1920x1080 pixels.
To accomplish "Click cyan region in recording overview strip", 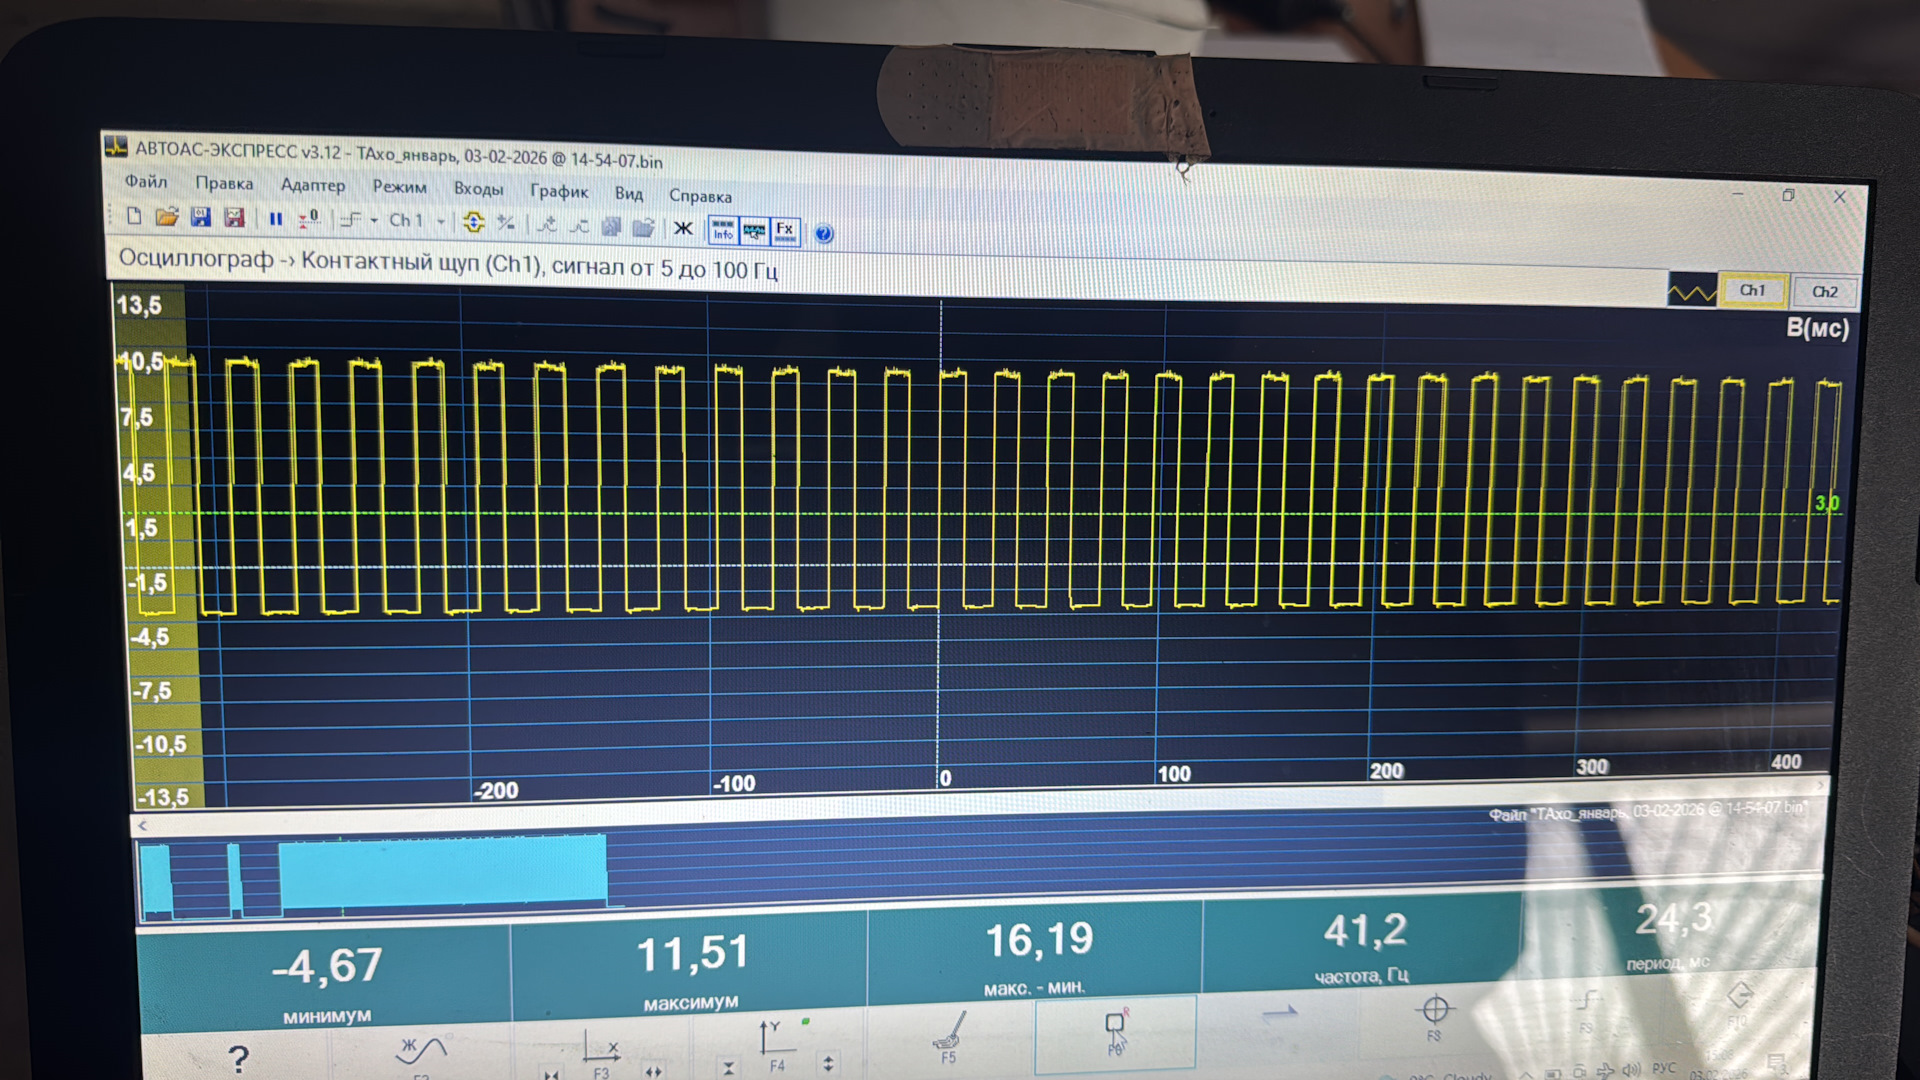I will tap(442, 871).
